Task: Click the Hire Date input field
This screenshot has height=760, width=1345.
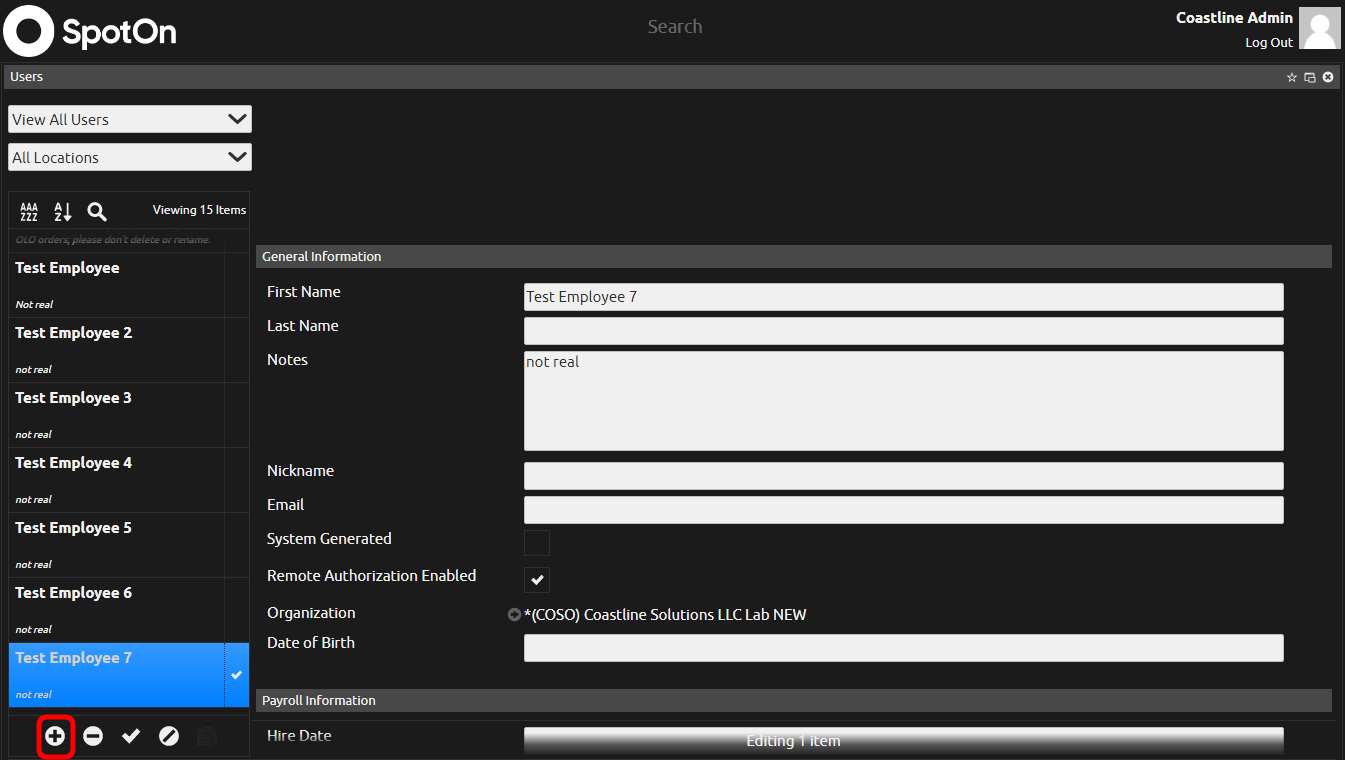Action: [x=904, y=741]
